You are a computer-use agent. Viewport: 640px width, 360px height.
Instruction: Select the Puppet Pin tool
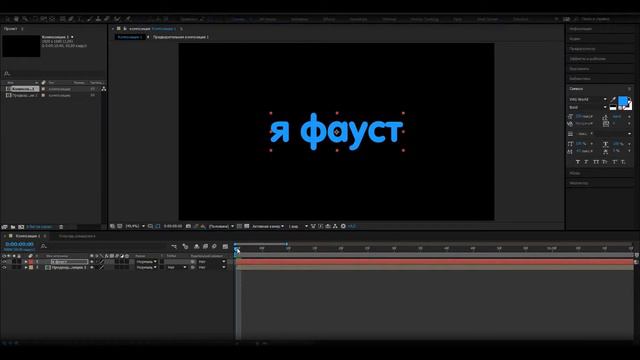[128, 19]
